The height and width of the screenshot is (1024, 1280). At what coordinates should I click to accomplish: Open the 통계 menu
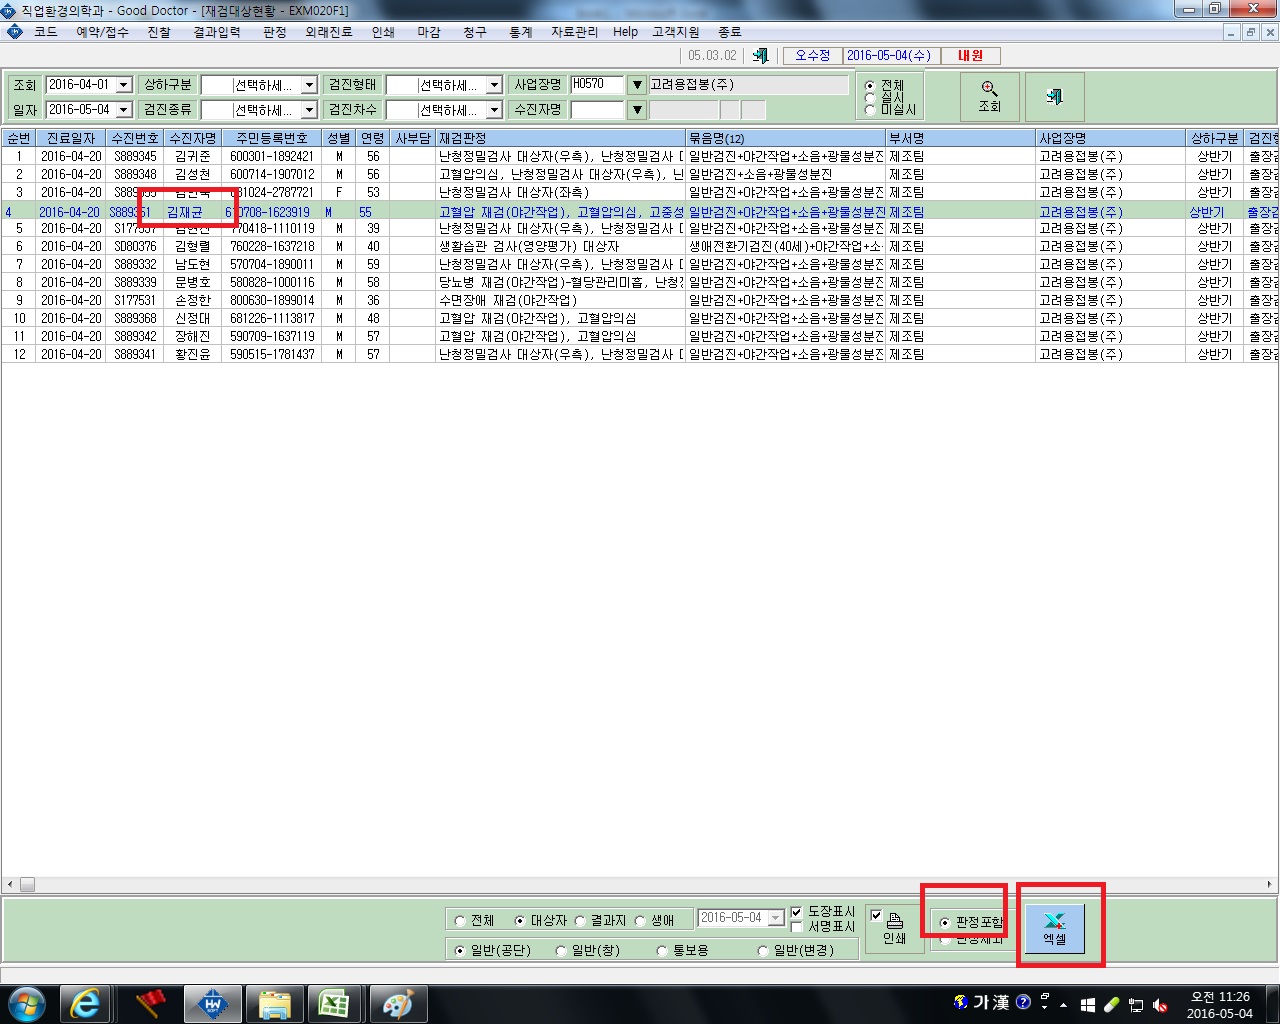click(521, 32)
